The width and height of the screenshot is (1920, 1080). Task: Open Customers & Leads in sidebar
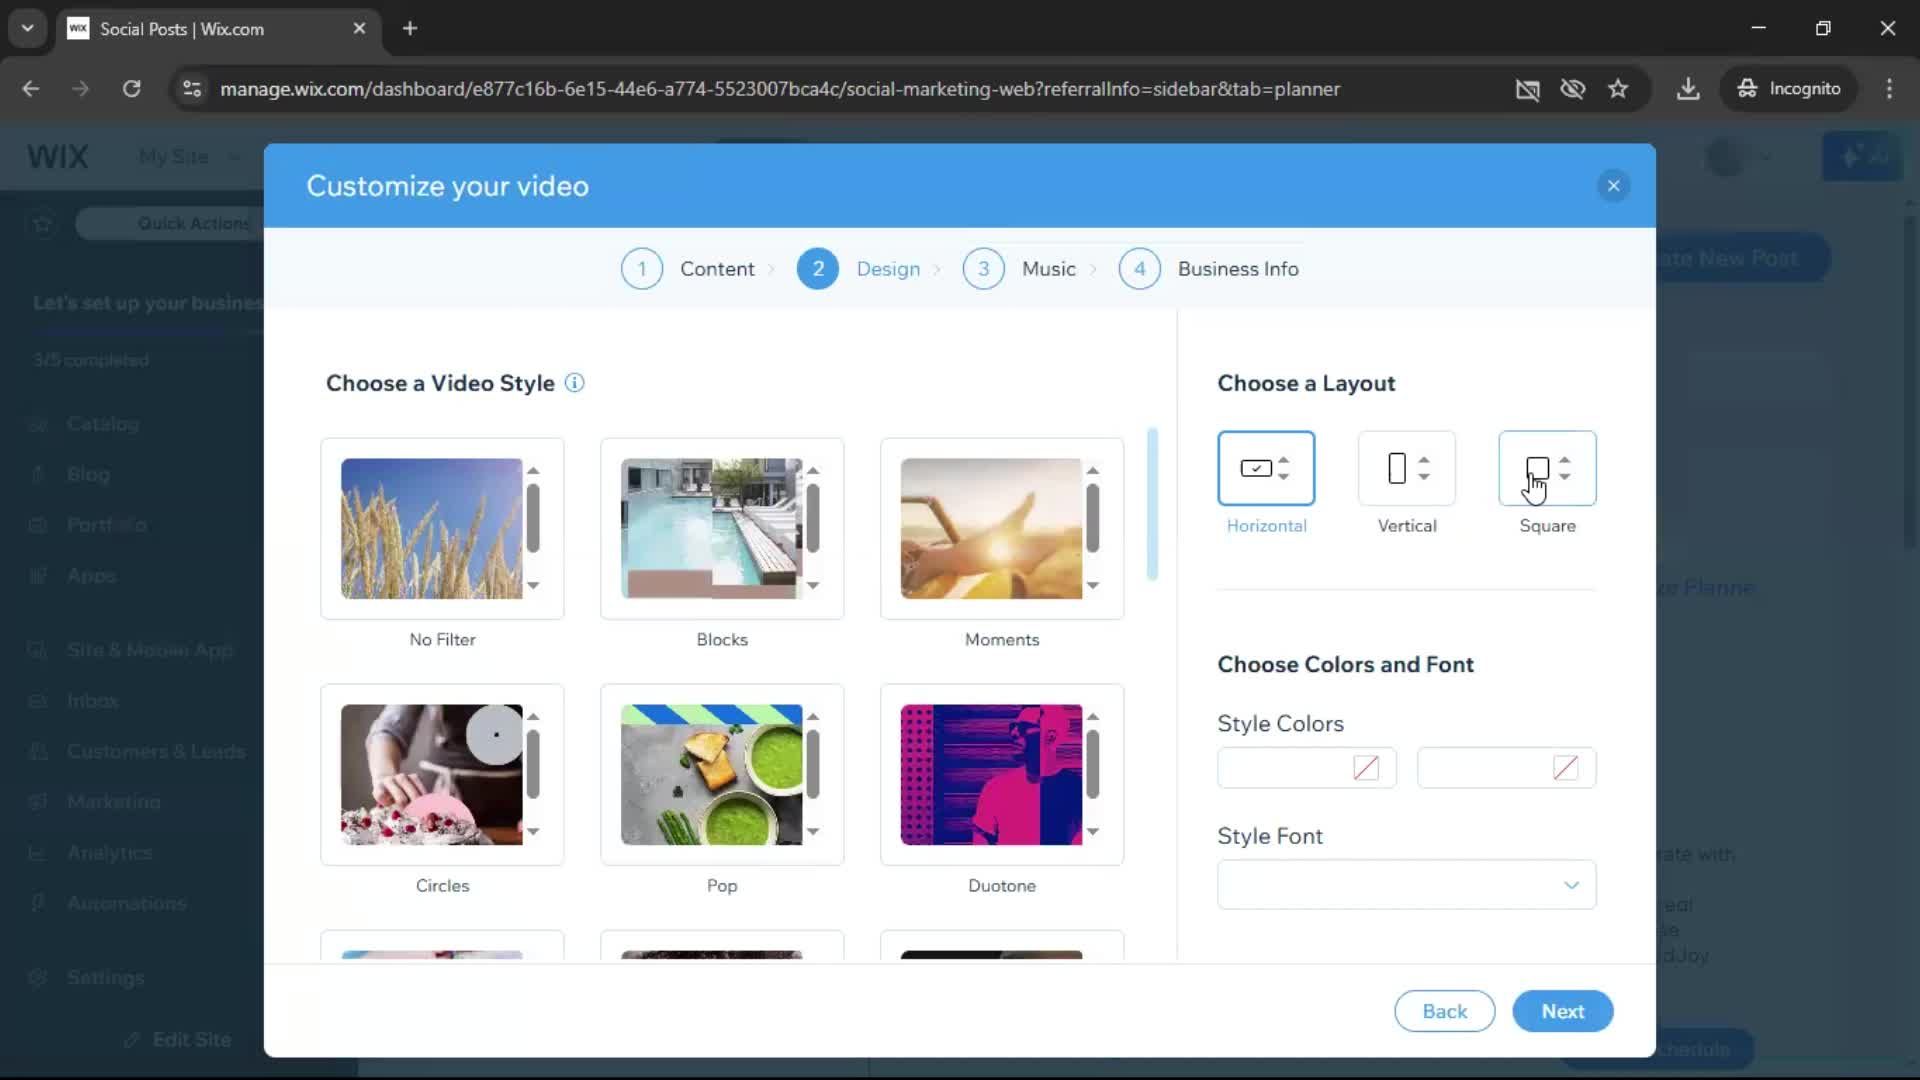click(x=156, y=752)
